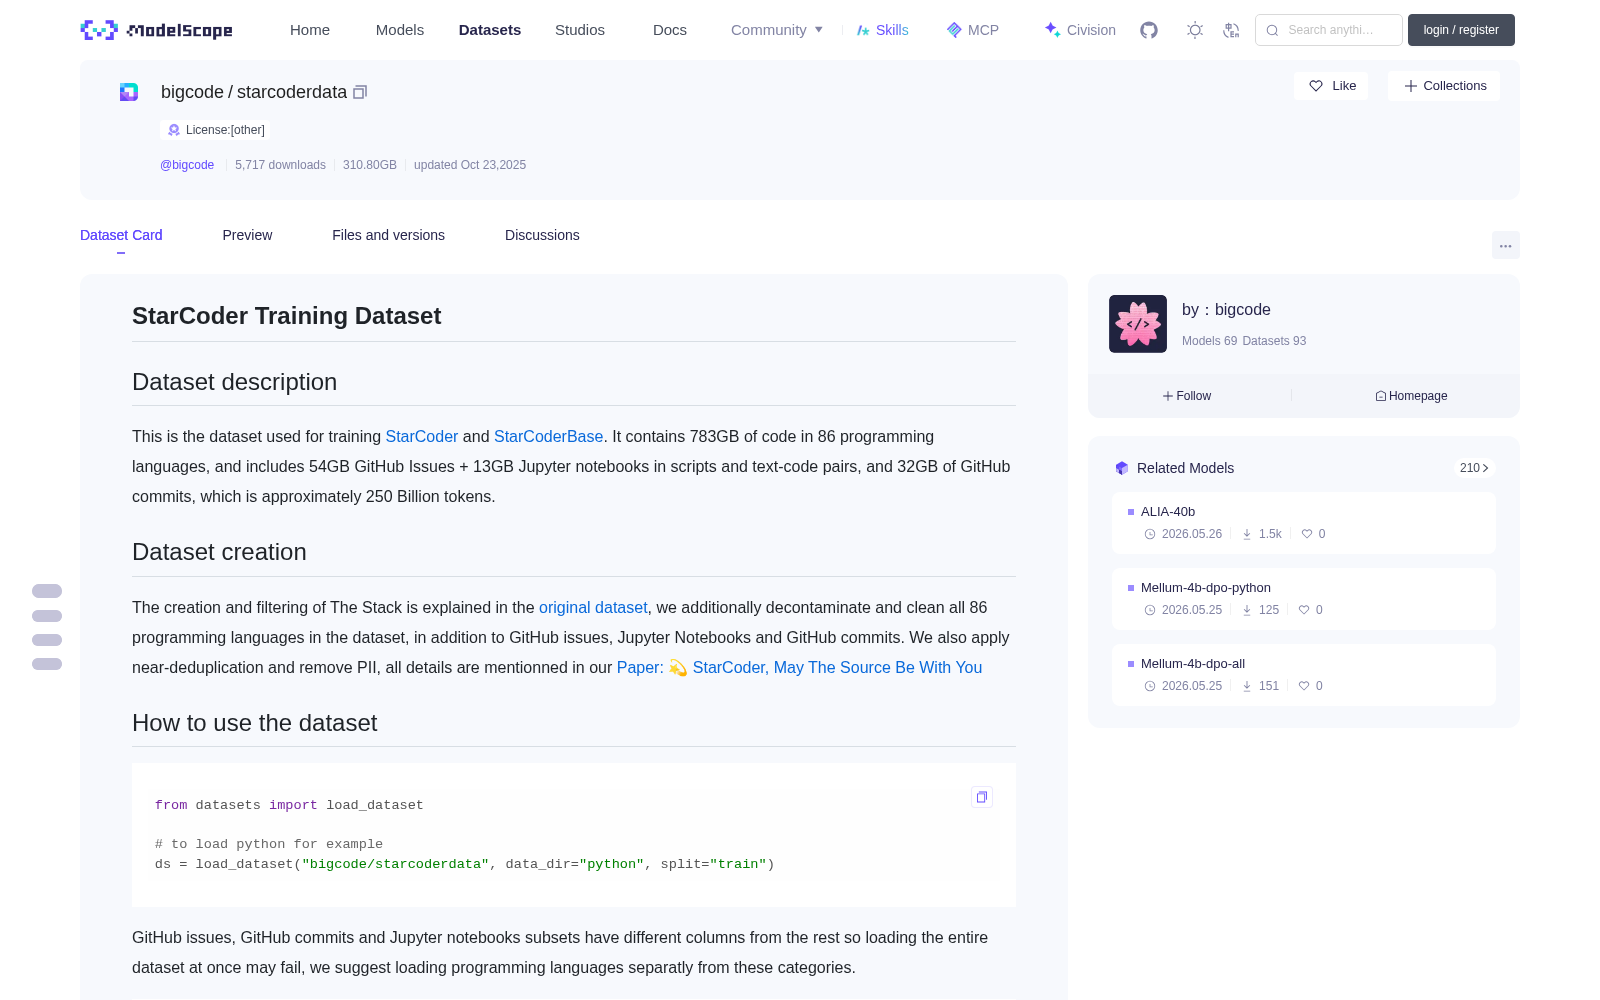Select the Dataset Card tab
This screenshot has height=1000, width=1600.
point(121,235)
